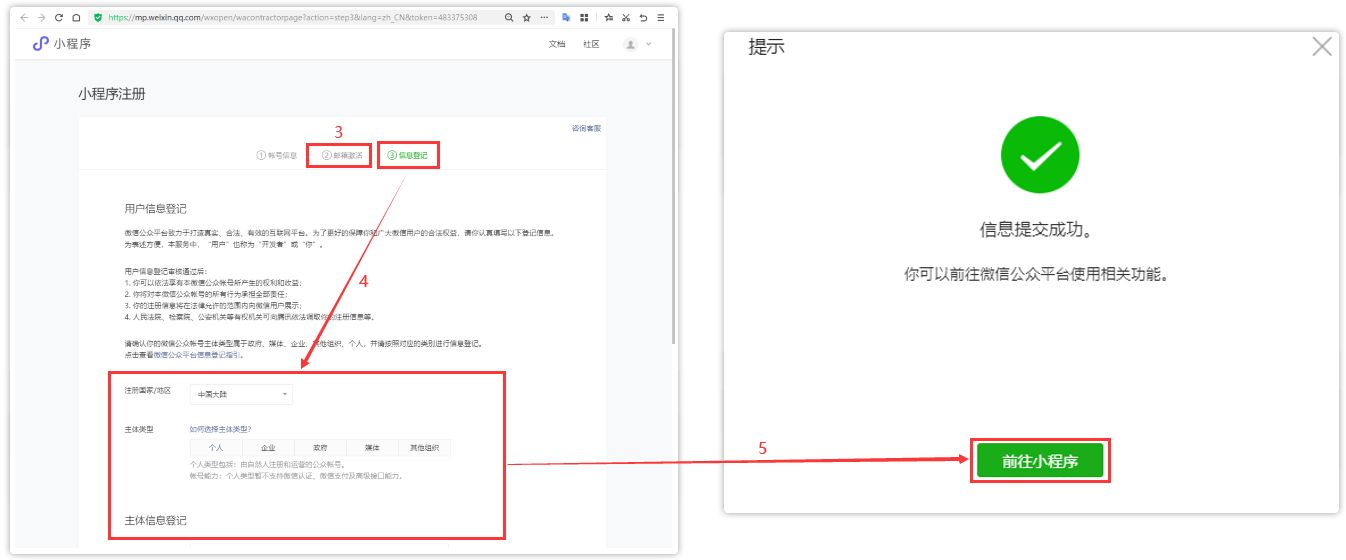Close the 提示 dialog with the X
The height and width of the screenshot is (560, 1346).
click(1322, 47)
